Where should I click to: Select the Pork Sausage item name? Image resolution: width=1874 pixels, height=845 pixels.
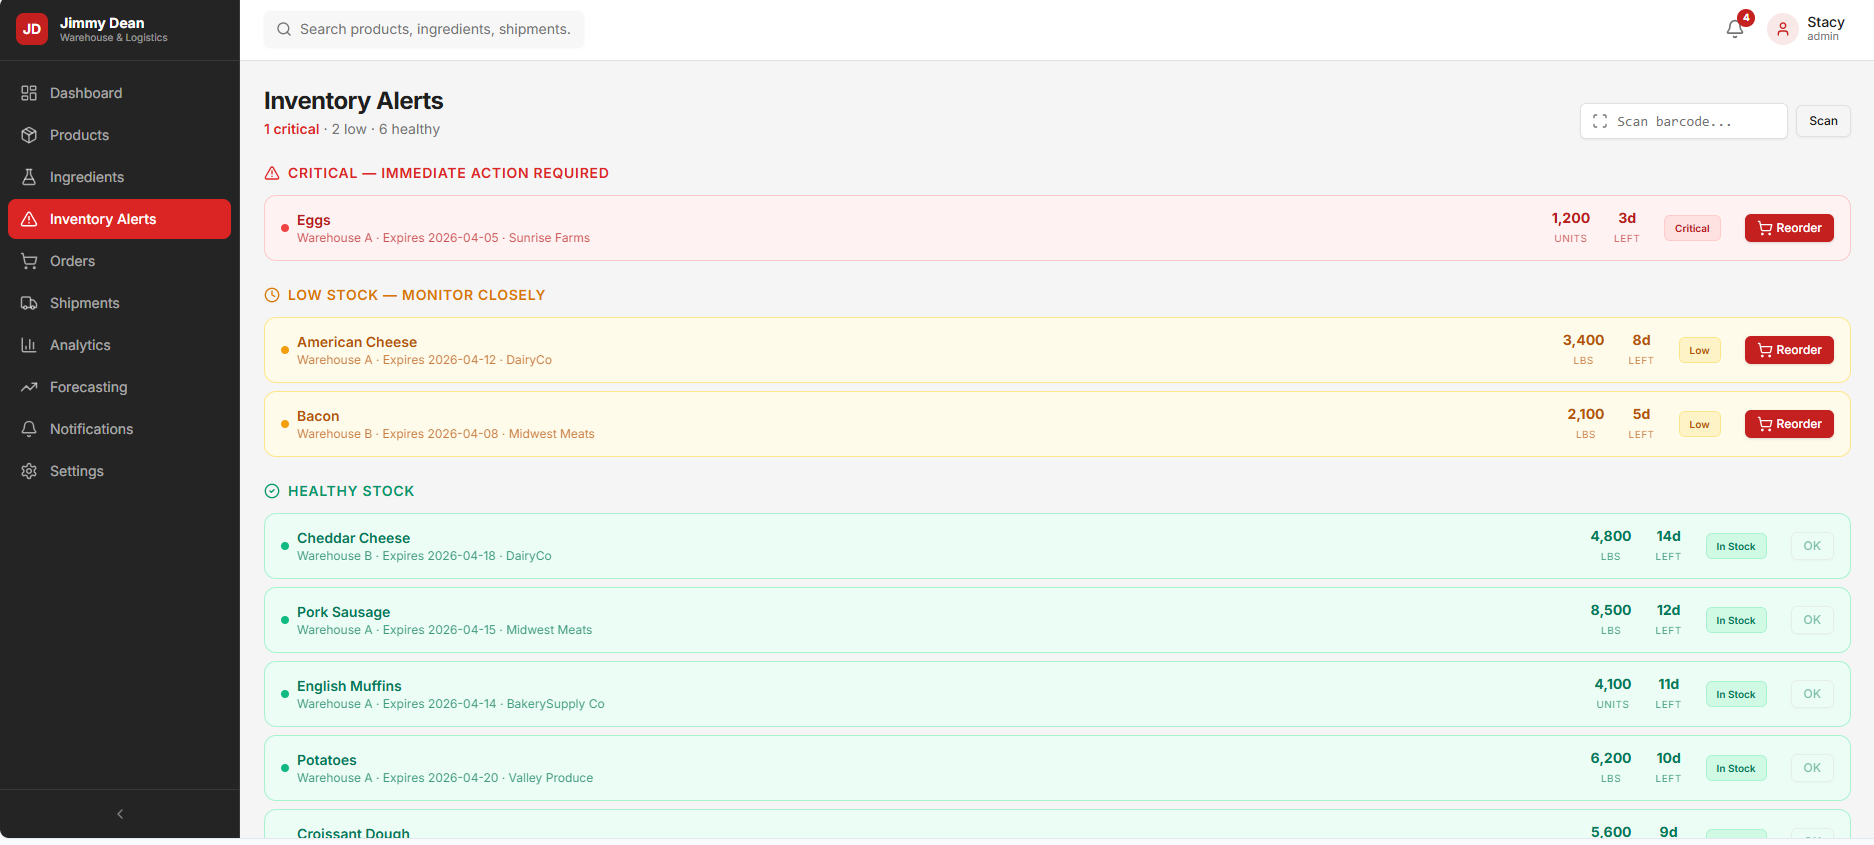343,612
